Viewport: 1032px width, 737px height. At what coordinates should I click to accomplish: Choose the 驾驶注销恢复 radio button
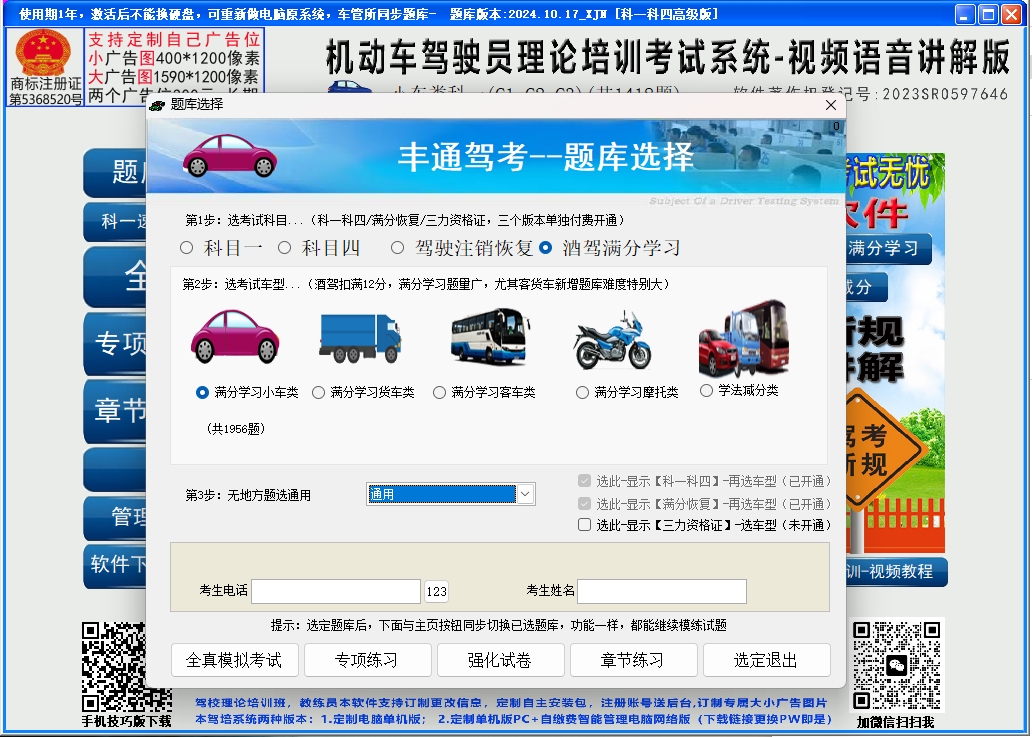click(x=398, y=247)
